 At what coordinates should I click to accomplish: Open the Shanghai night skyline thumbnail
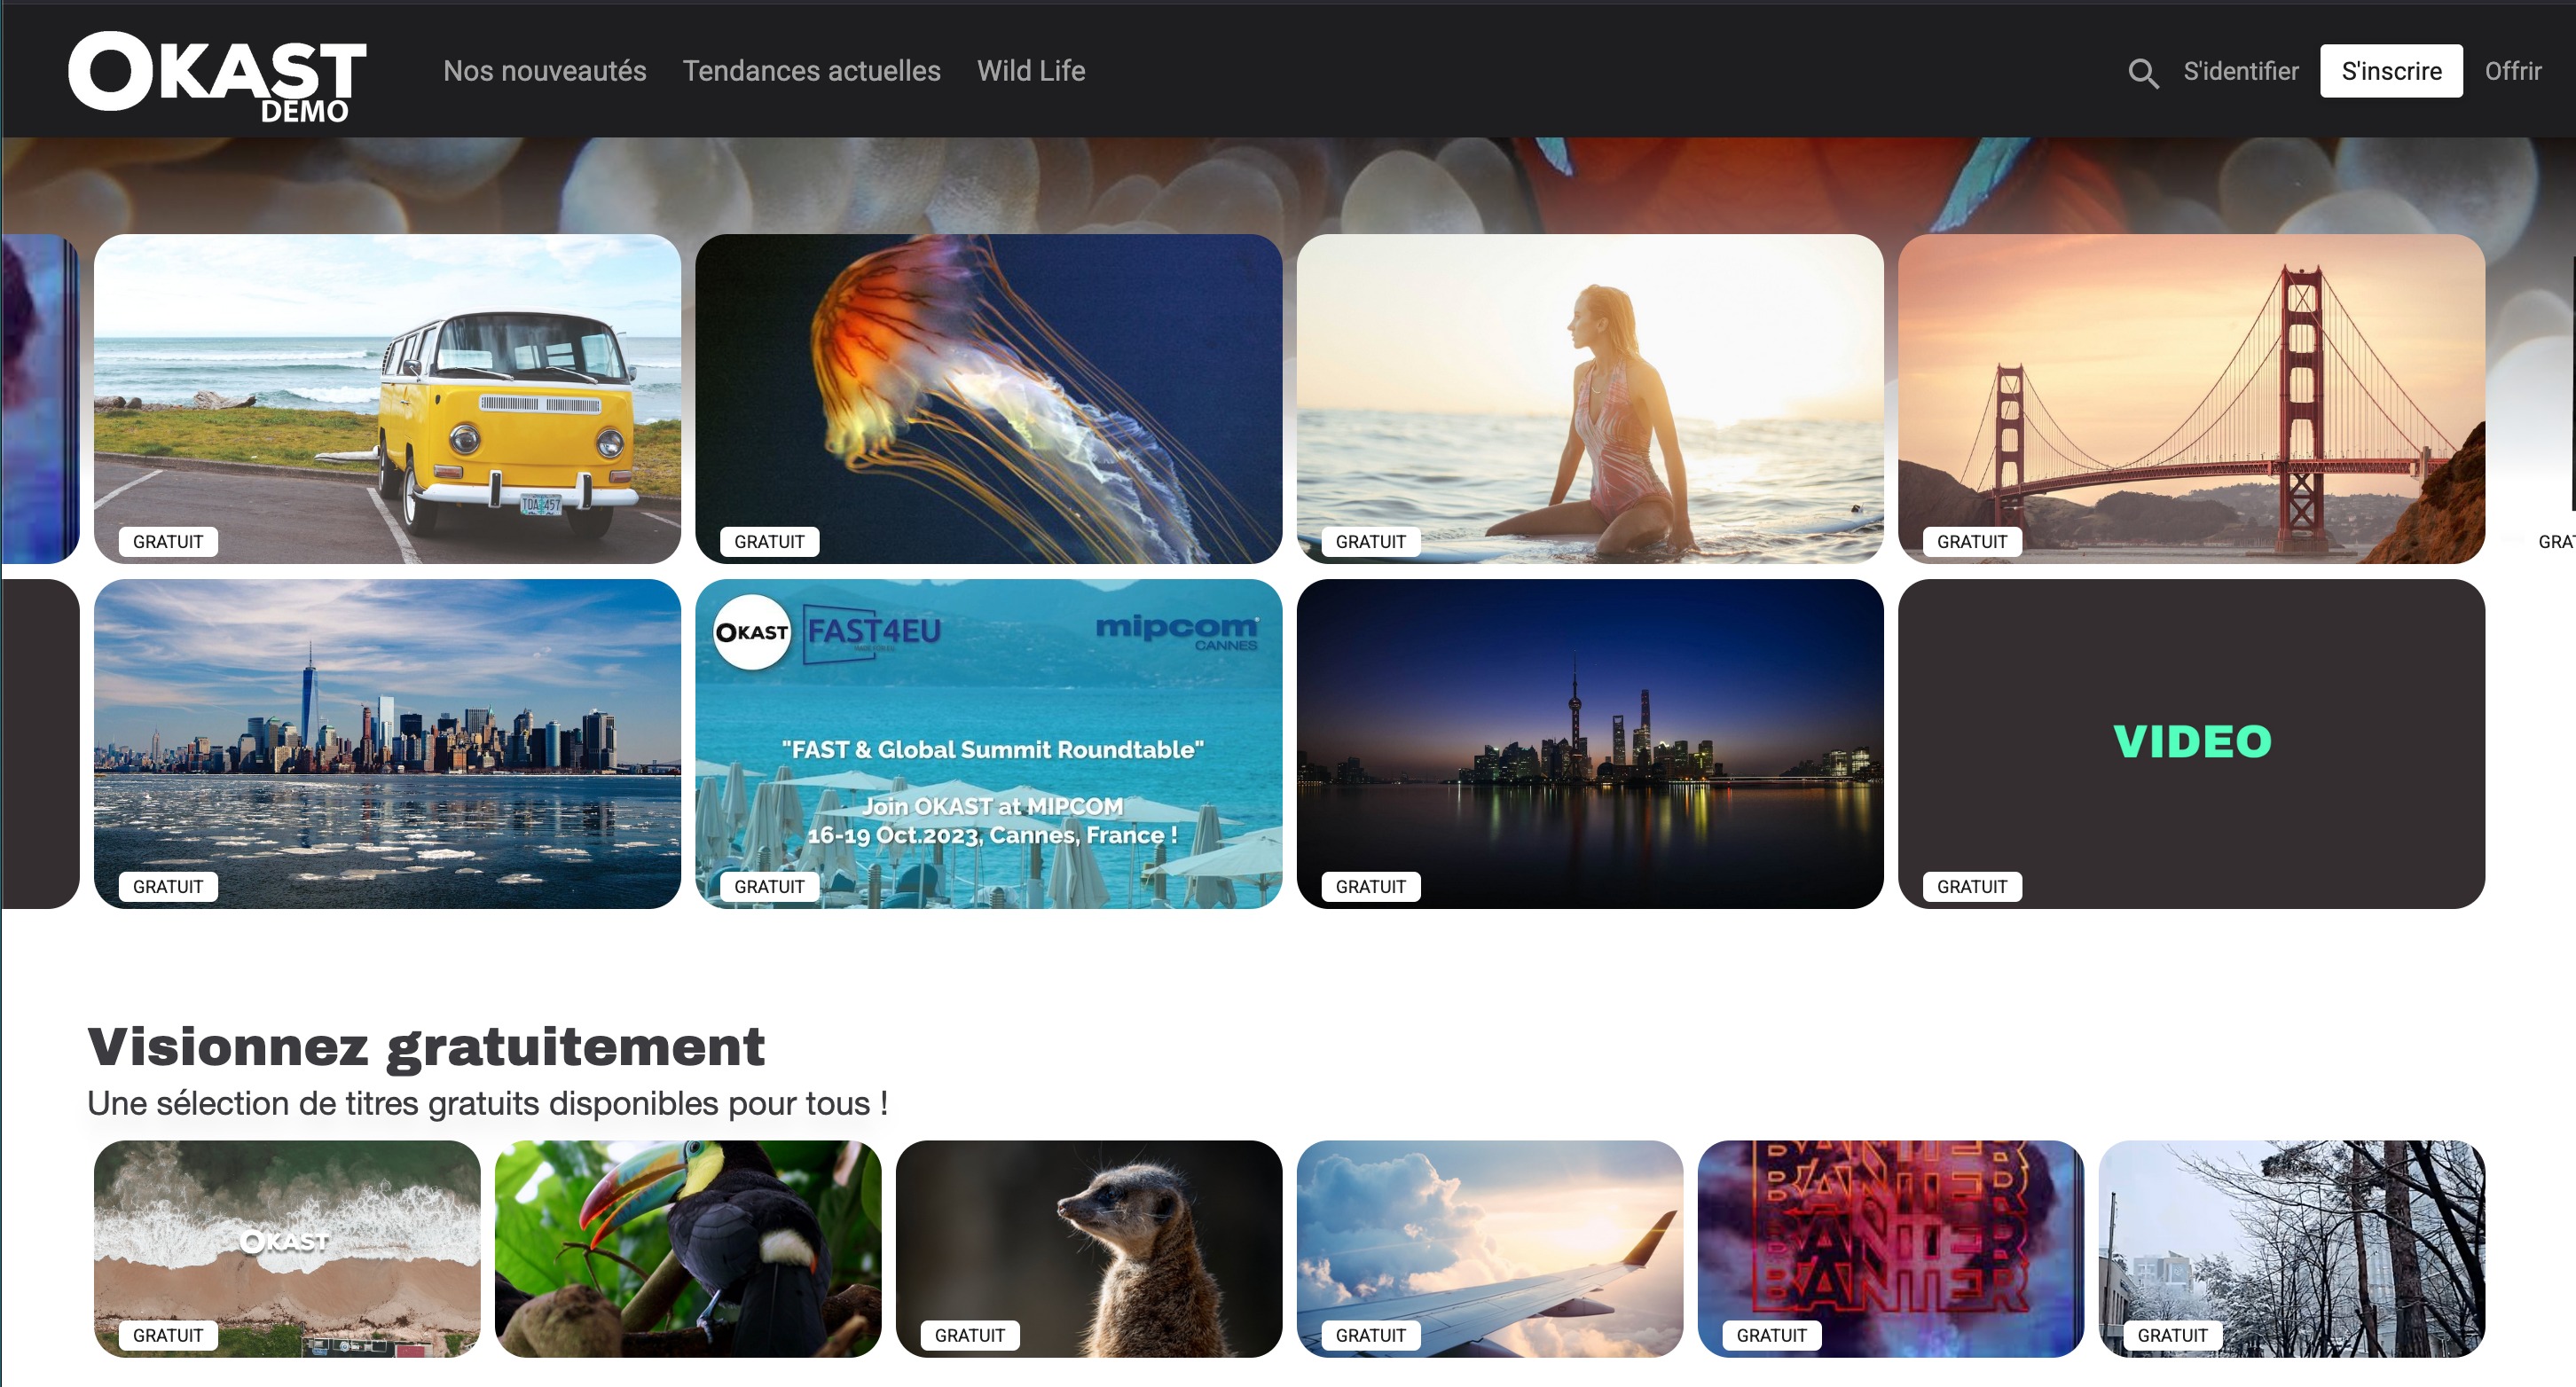pyautogui.click(x=1589, y=743)
